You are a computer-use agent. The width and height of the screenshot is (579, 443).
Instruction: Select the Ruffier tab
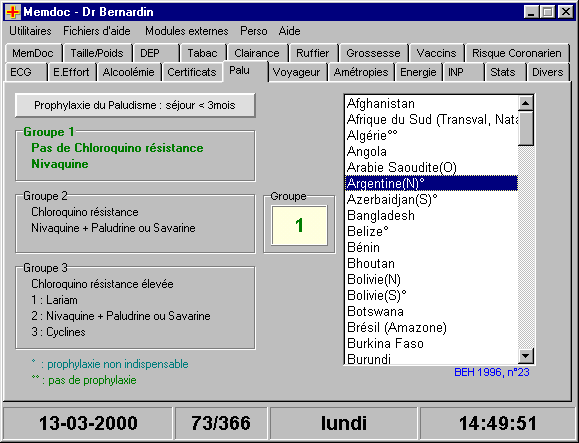pyautogui.click(x=313, y=53)
